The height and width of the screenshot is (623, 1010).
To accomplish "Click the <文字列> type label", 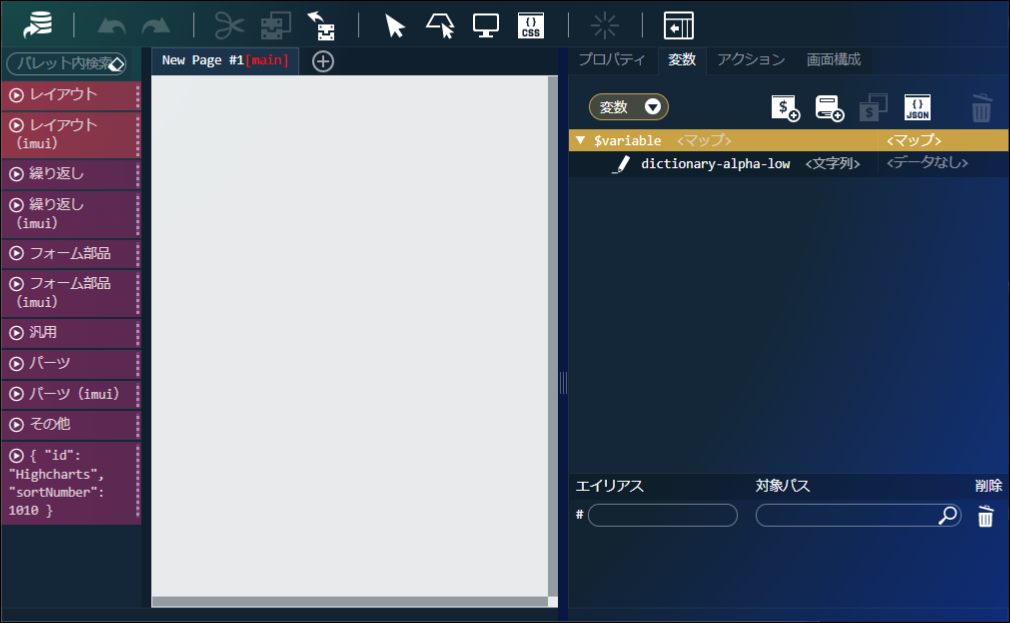I will 832,164.
